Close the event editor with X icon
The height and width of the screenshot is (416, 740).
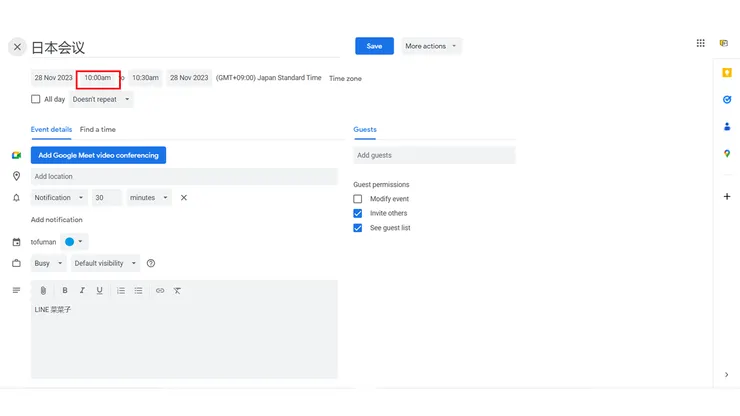pos(17,47)
